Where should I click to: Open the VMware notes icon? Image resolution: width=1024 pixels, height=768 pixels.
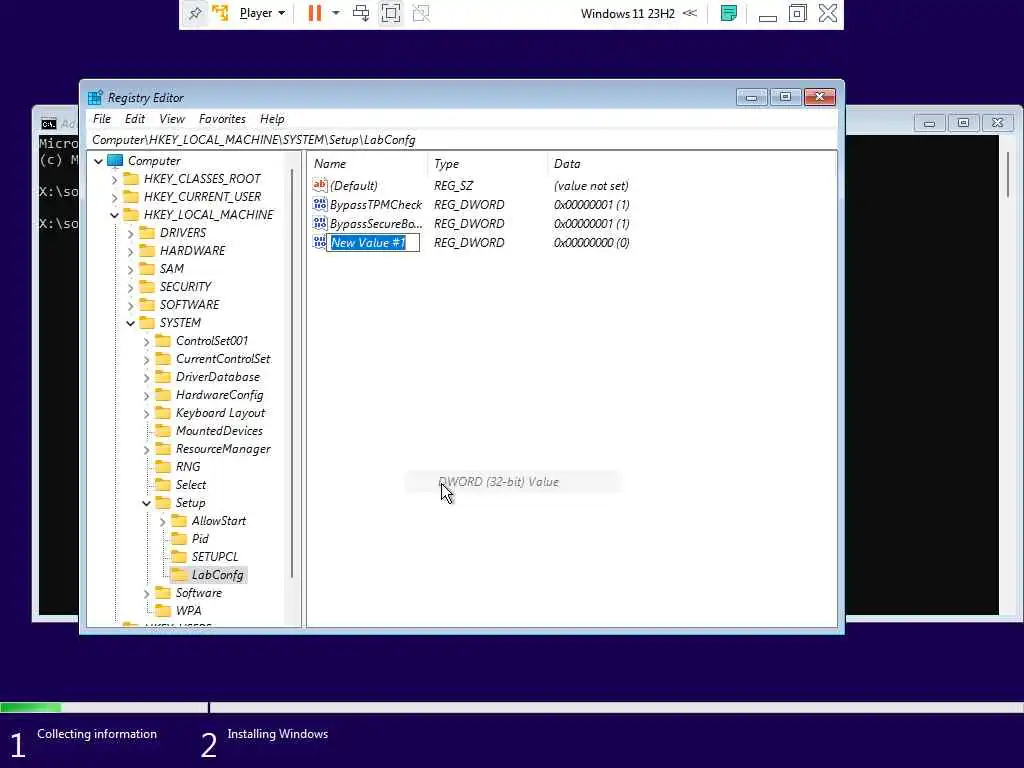729,13
